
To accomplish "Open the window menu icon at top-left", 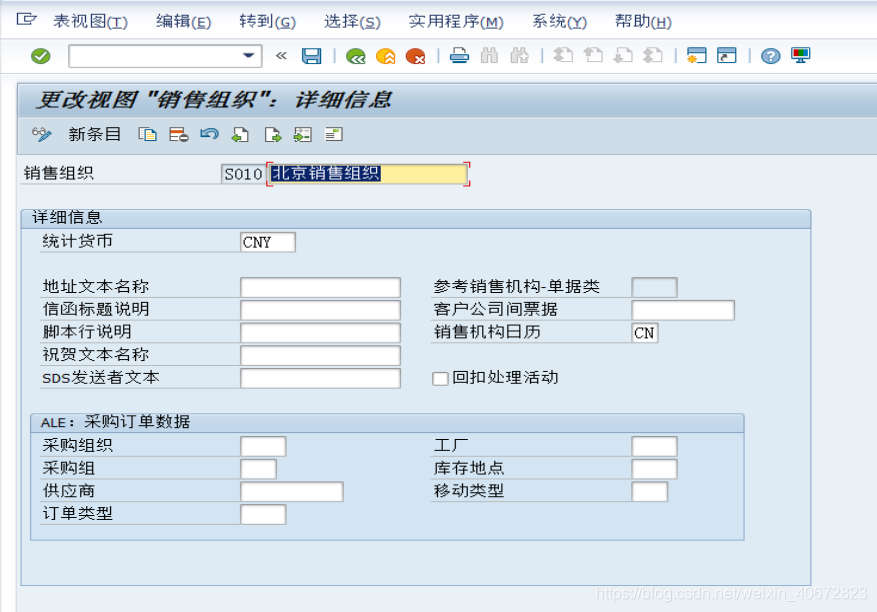I will point(26,20).
